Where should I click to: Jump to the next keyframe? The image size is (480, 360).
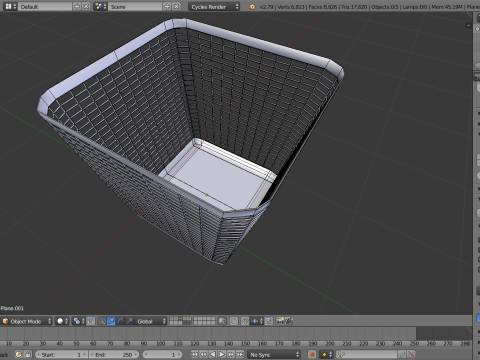231,354
